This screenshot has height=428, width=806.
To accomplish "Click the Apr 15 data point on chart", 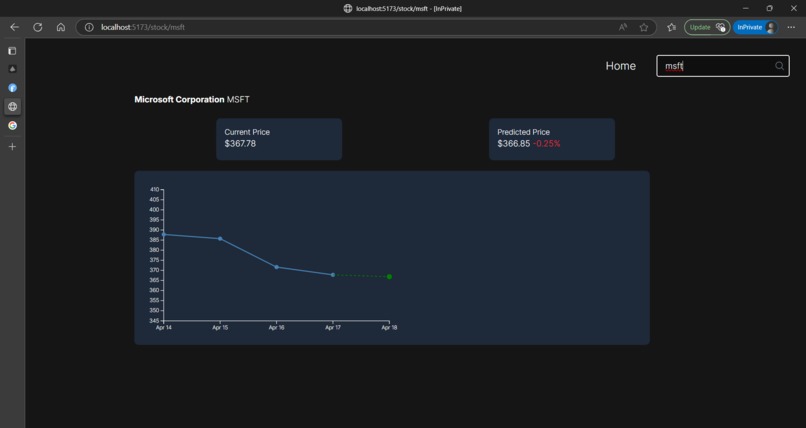I will [x=220, y=238].
